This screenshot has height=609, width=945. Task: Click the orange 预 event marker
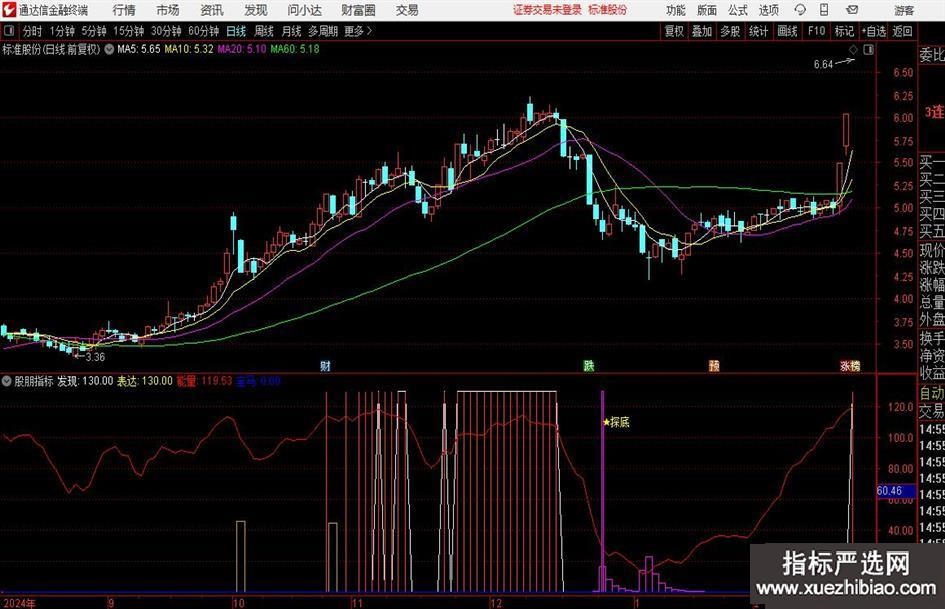click(714, 365)
